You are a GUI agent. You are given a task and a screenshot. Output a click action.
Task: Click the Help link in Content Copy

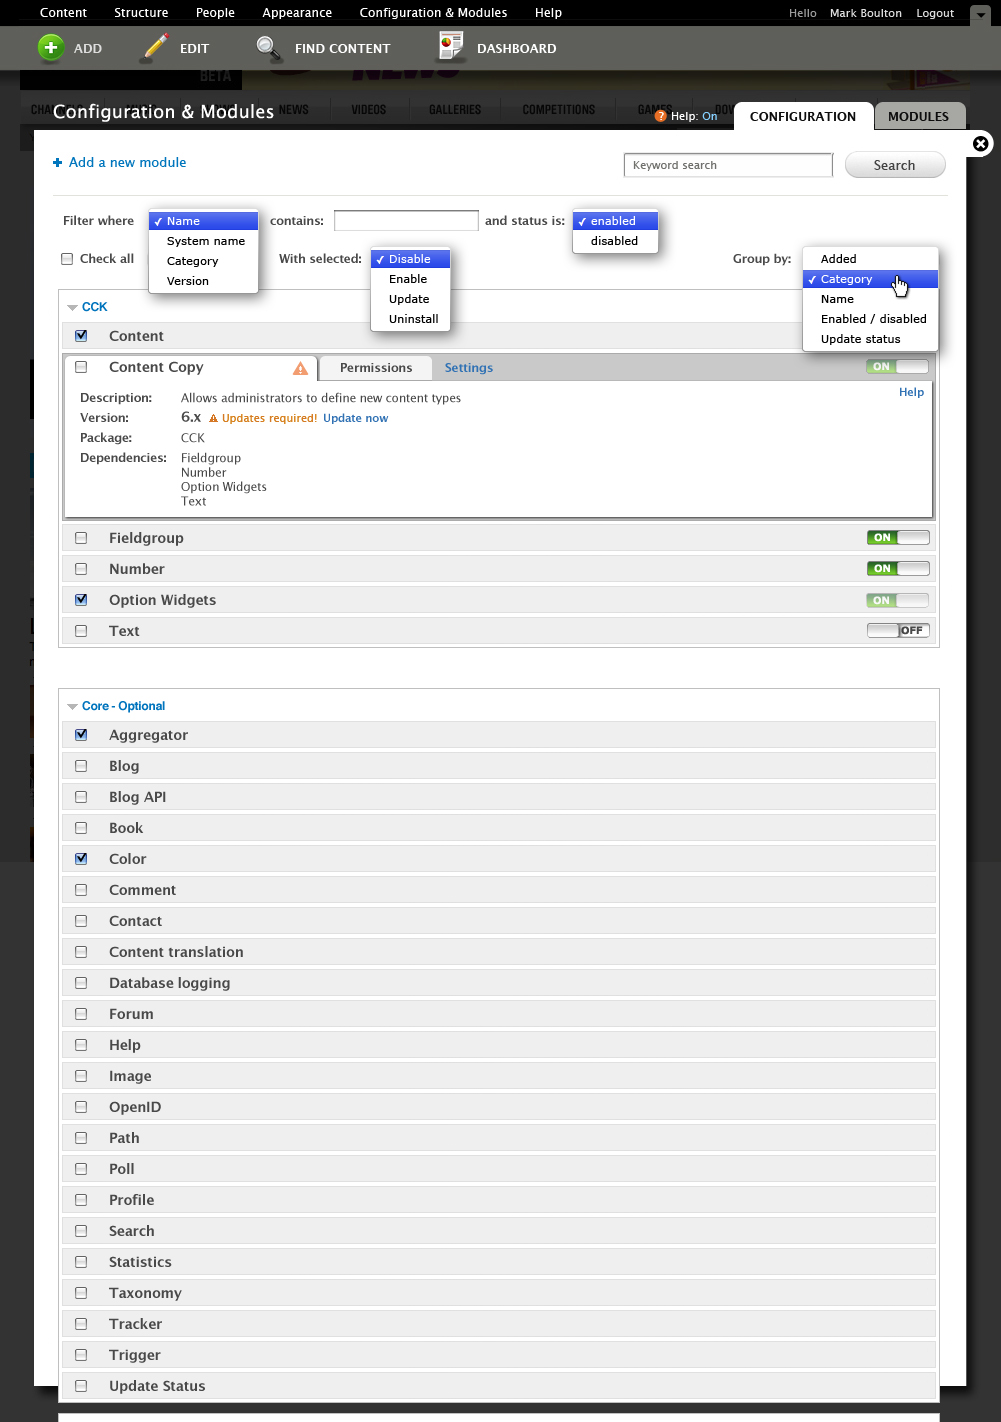point(911,392)
